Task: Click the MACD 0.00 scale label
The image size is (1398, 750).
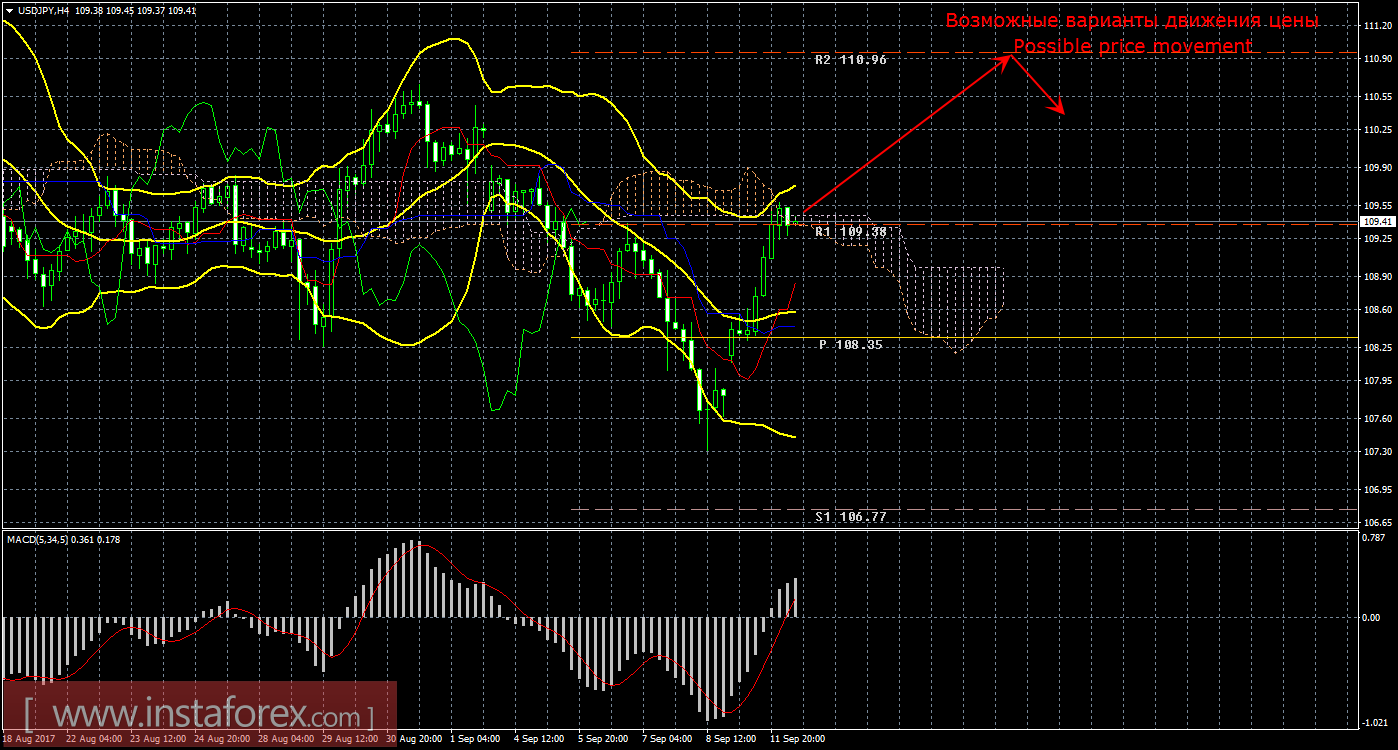Action: coord(1371,617)
